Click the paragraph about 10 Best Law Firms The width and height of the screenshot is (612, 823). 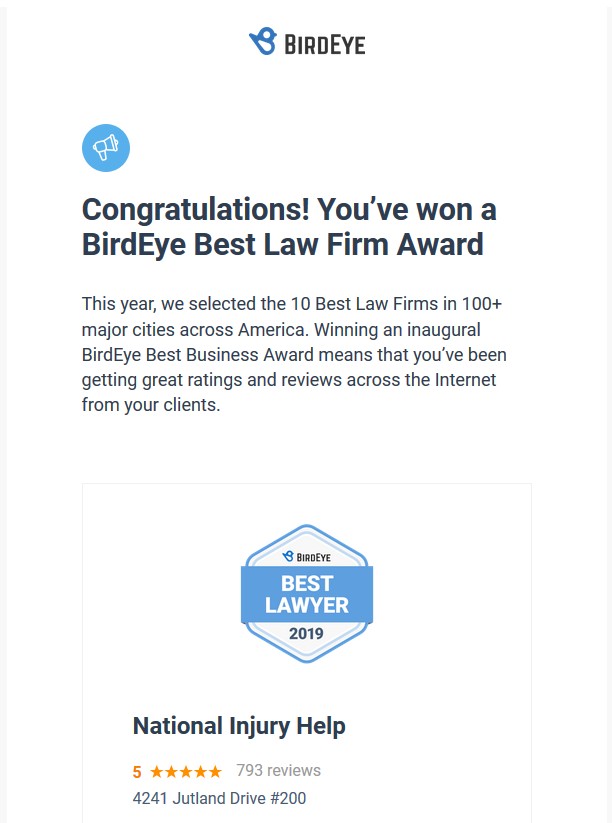pos(294,354)
